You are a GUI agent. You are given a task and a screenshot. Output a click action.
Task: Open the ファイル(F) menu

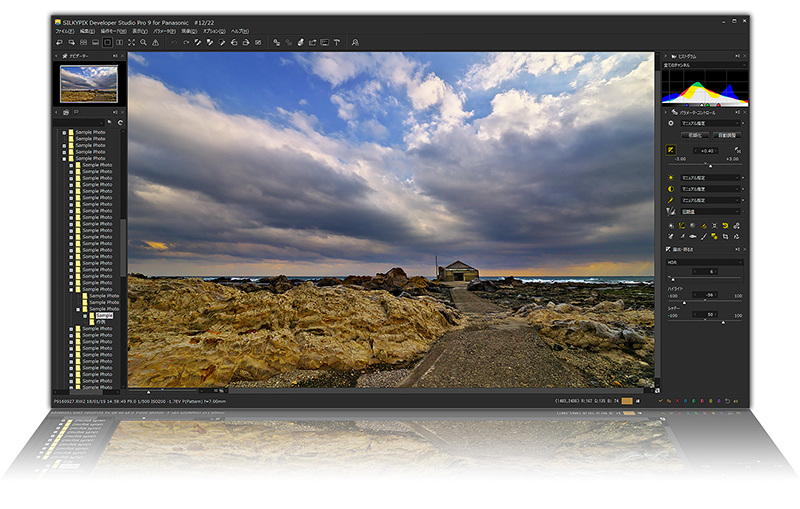tap(64, 31)
